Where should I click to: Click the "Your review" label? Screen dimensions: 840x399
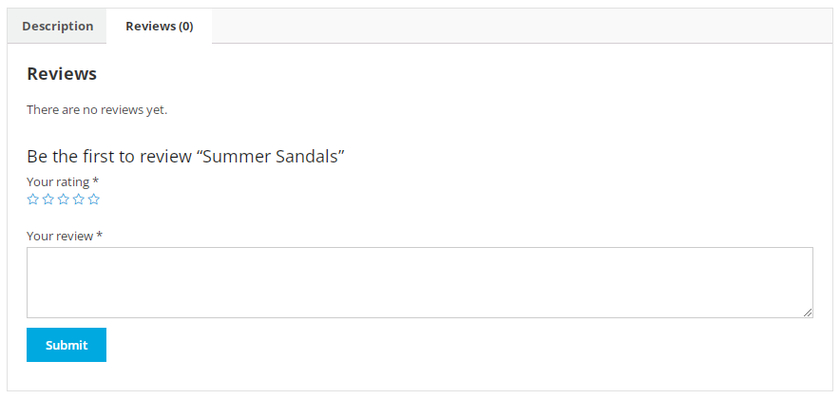point(60,236)
